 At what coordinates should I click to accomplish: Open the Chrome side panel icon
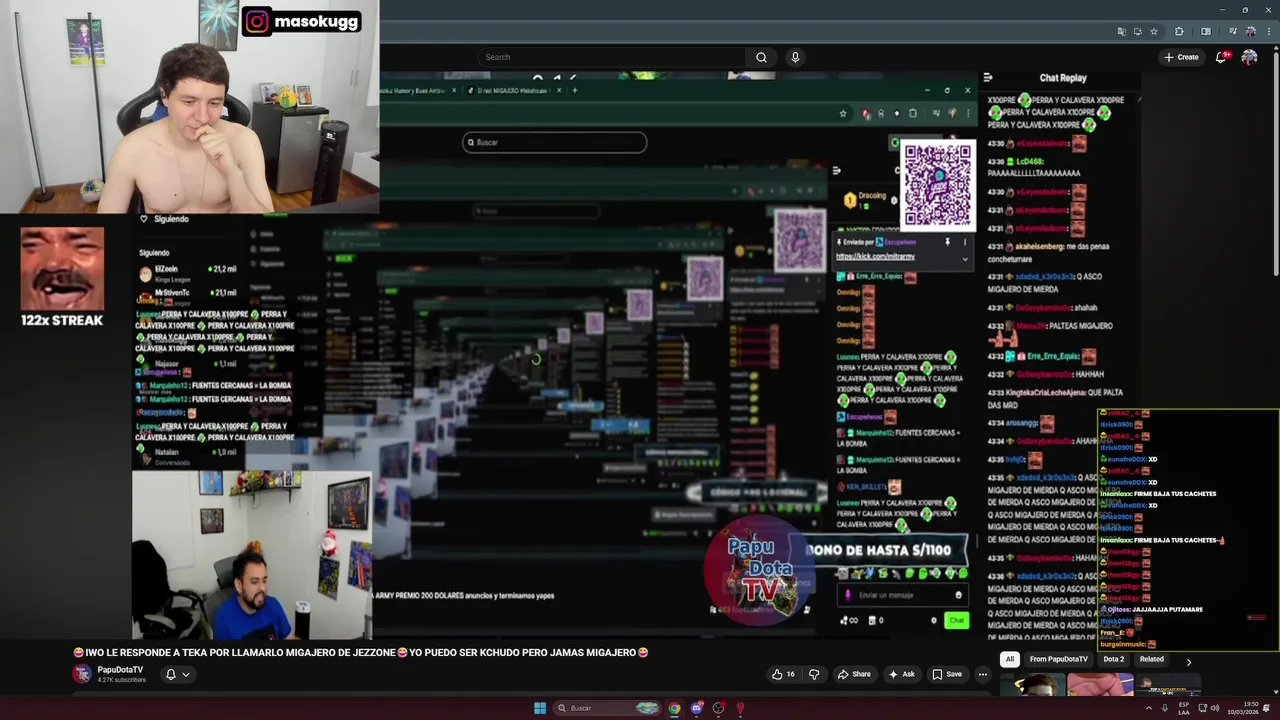[1205, 31]
